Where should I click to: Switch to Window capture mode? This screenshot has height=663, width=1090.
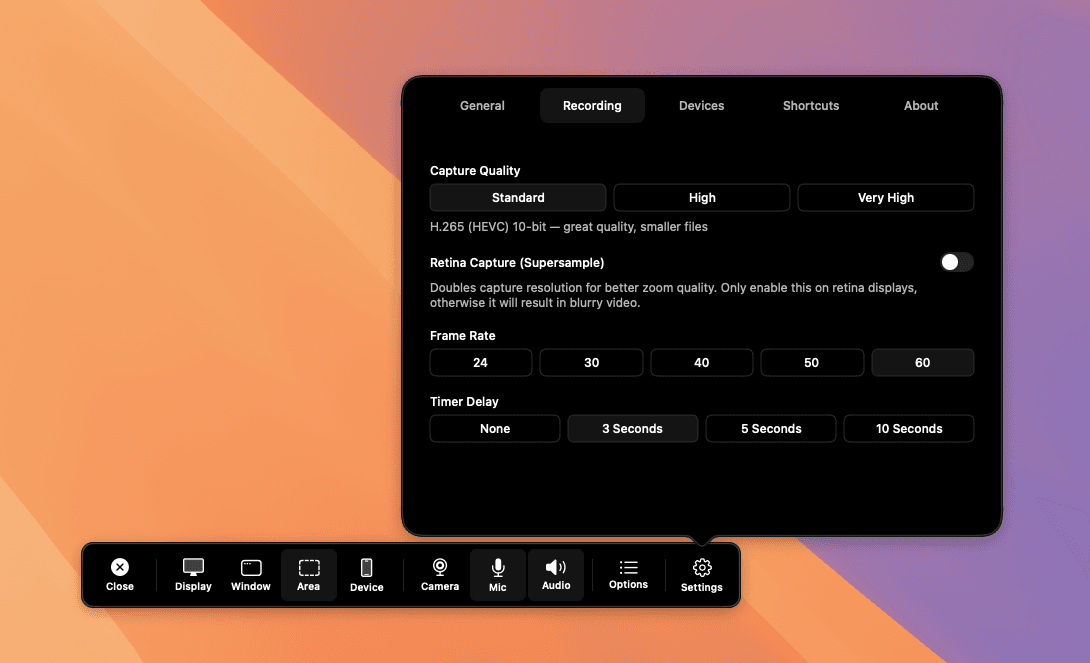250,575
